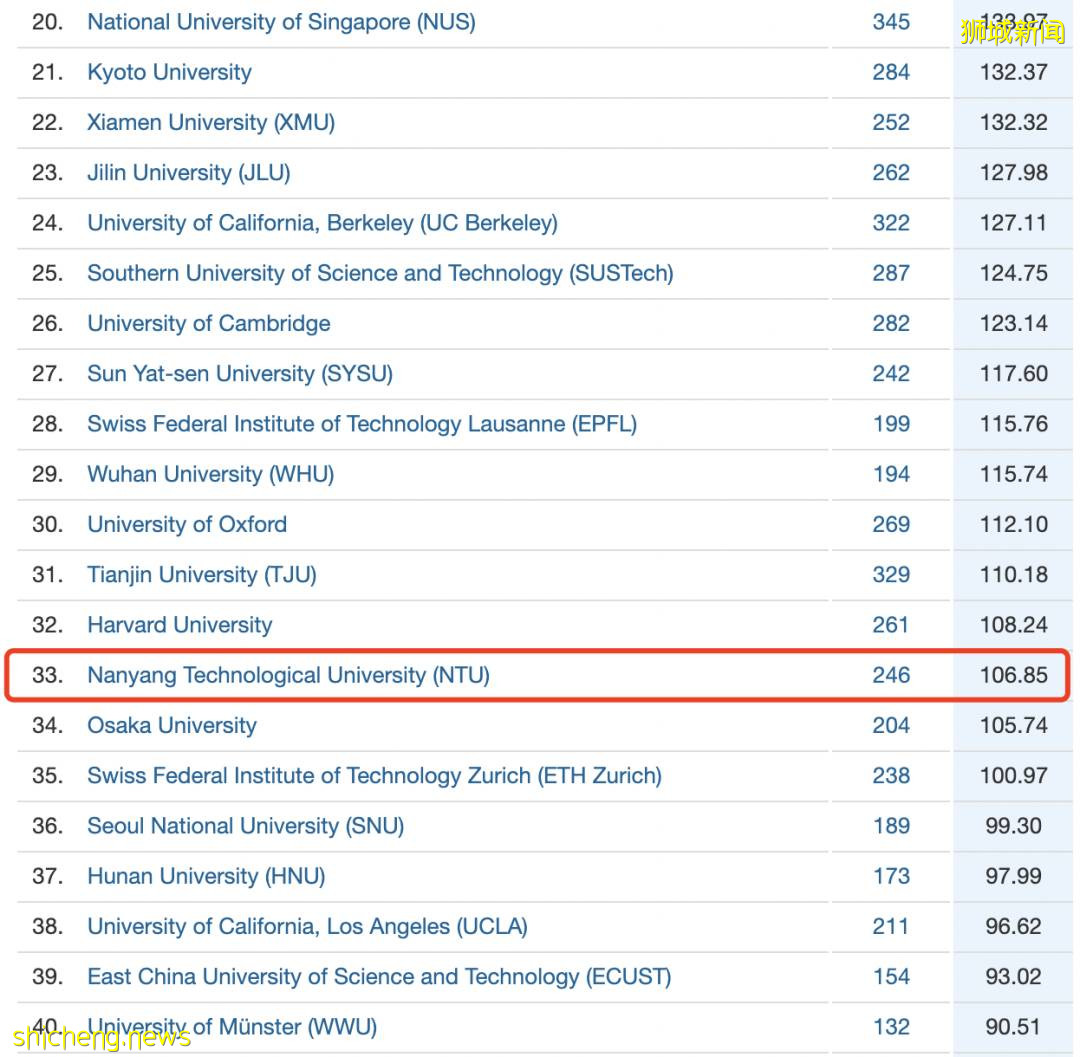Open the count link showing 345 for NUS
Viewport: 1080px width, 1057px height.
[890, 22]
